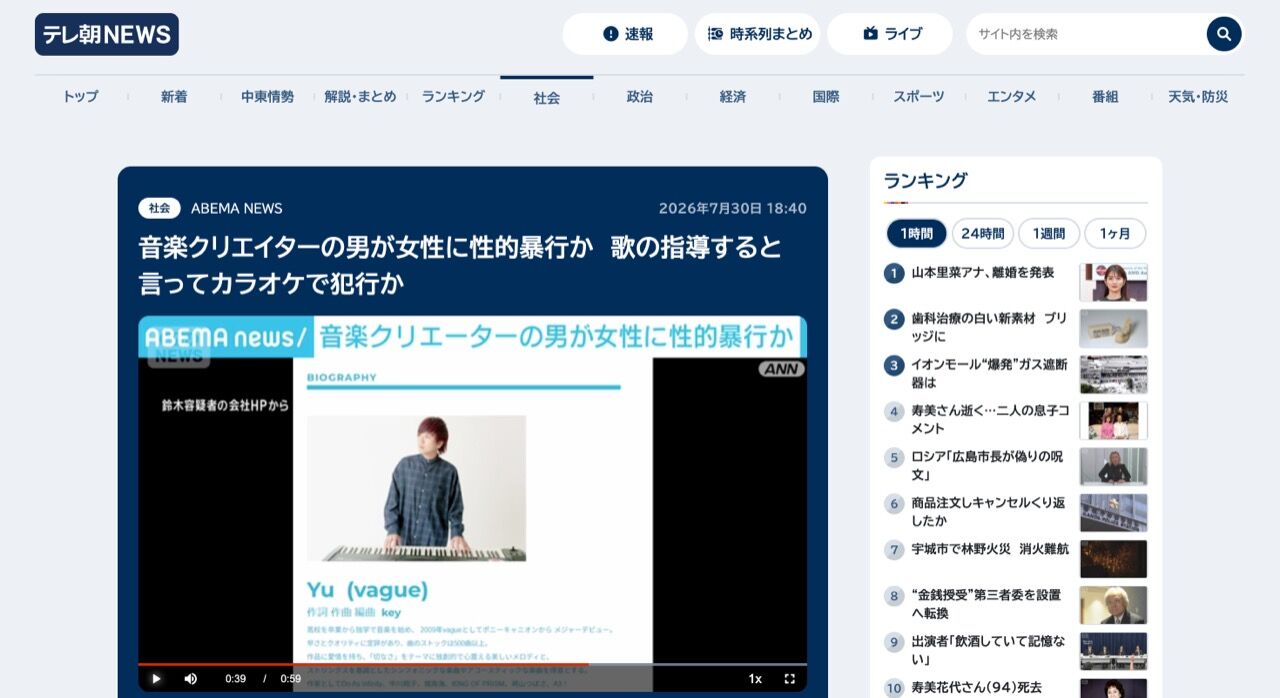
Task: Open the ライブ live button
Action: [890, 34]
